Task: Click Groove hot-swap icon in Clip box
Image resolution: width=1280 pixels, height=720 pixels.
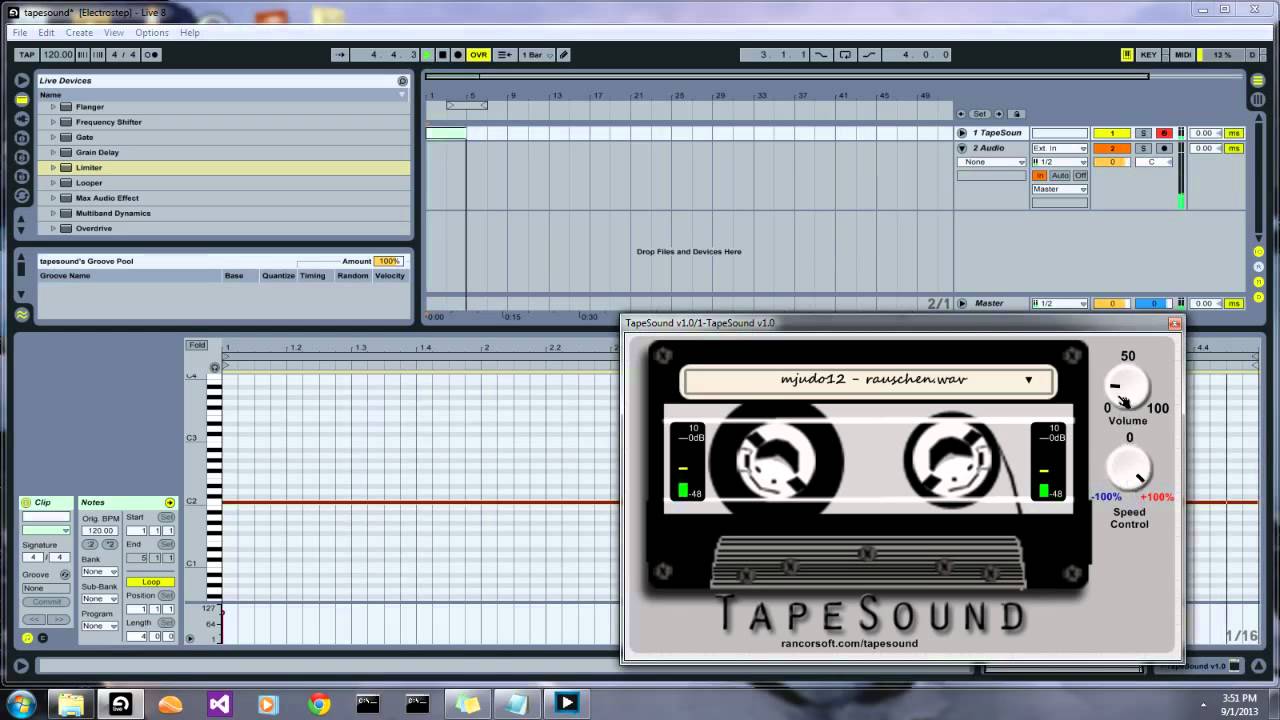Action: pos(65,575)
